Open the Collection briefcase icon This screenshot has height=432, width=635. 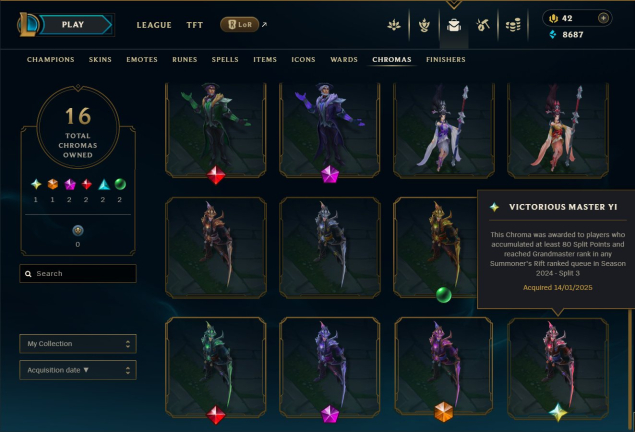[454, 26]
